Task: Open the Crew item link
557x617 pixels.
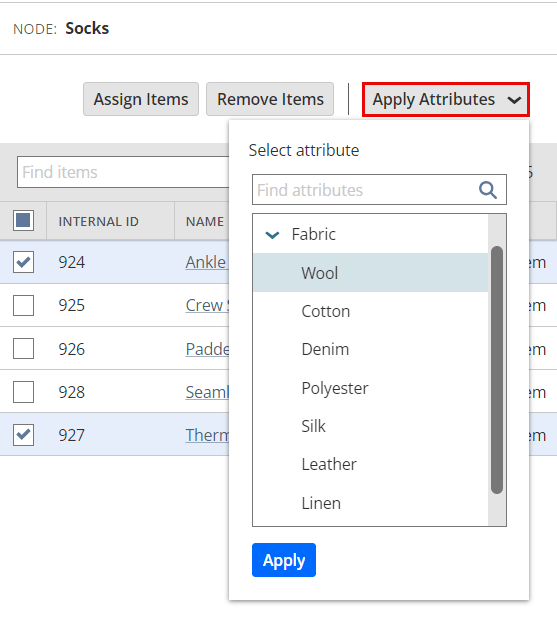Action: (x=207, y=305)
